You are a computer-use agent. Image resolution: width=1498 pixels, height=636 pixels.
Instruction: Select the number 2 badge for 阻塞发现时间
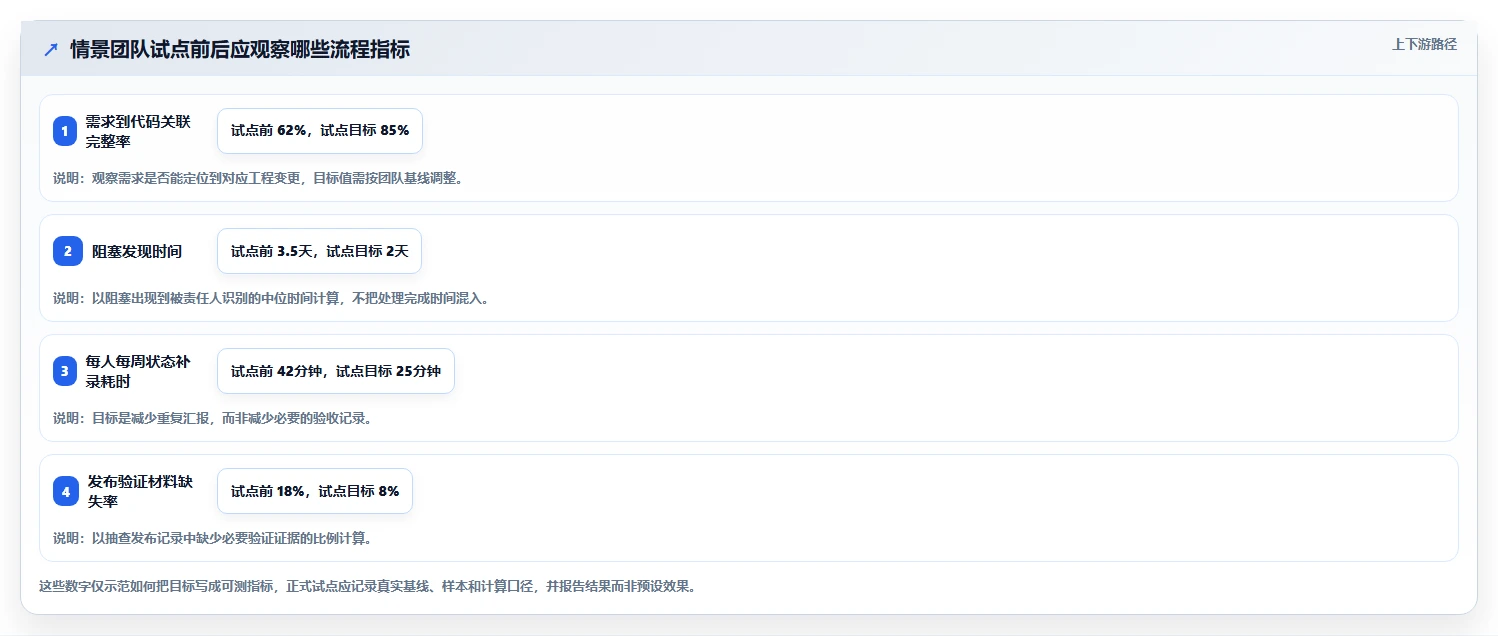68,251
